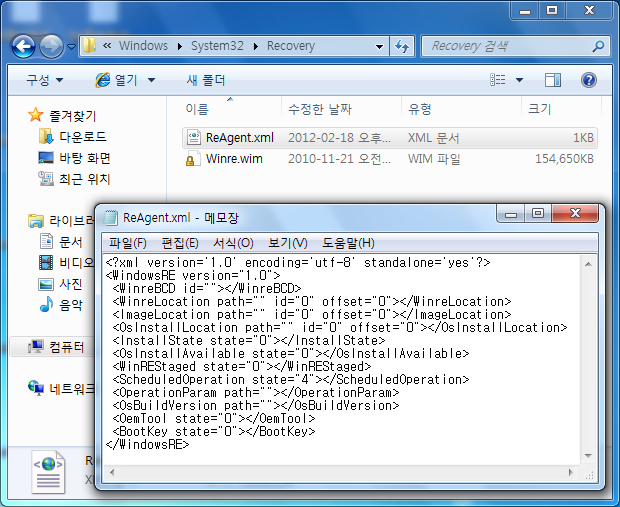Click details pane XML file thumbnail
Viewport: 620px width, 507px height.
click(48, 471)
